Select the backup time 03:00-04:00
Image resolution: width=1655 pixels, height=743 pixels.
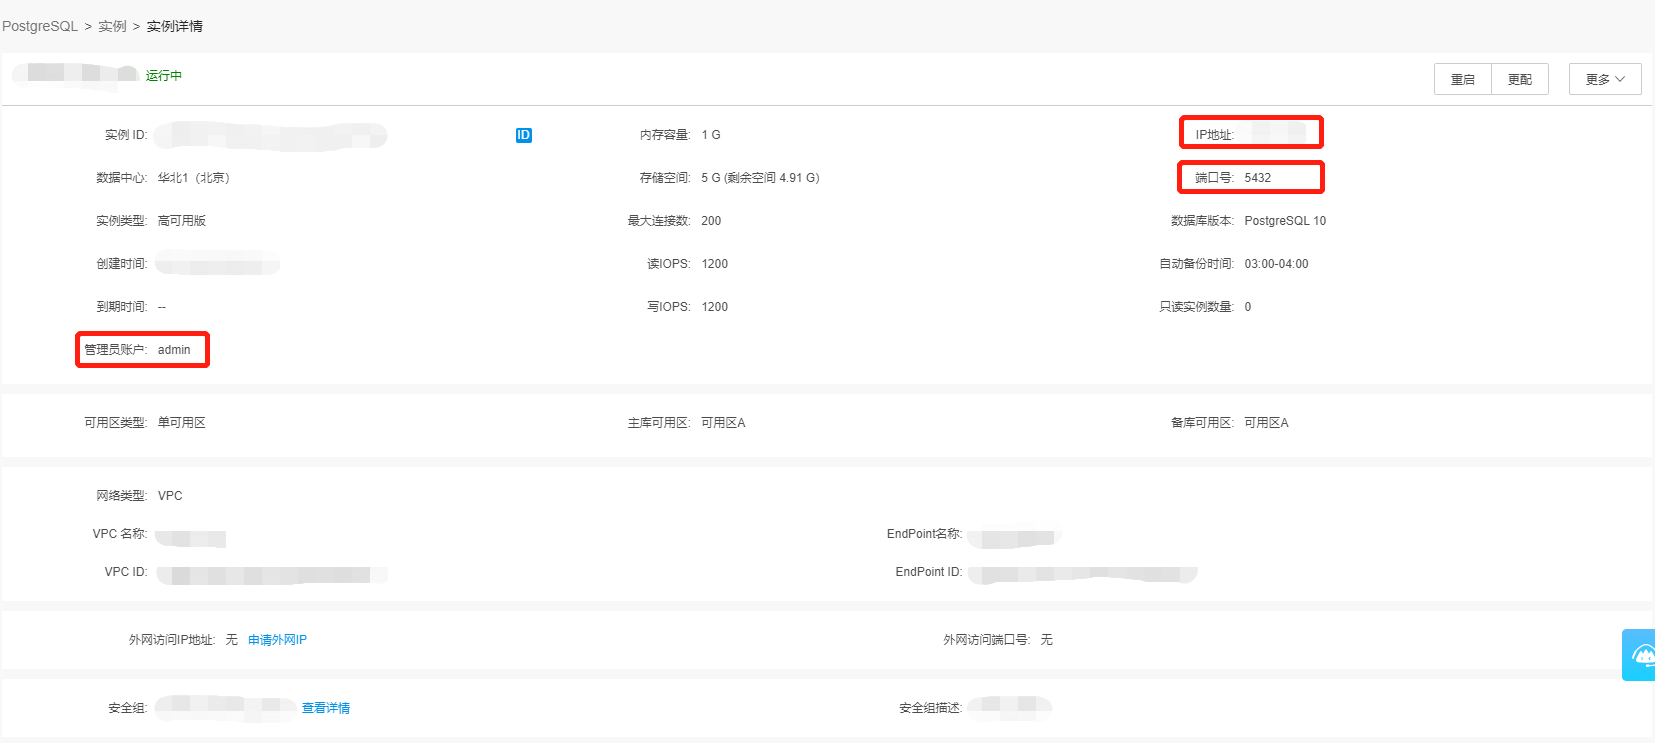click(x=1276, y=264)
